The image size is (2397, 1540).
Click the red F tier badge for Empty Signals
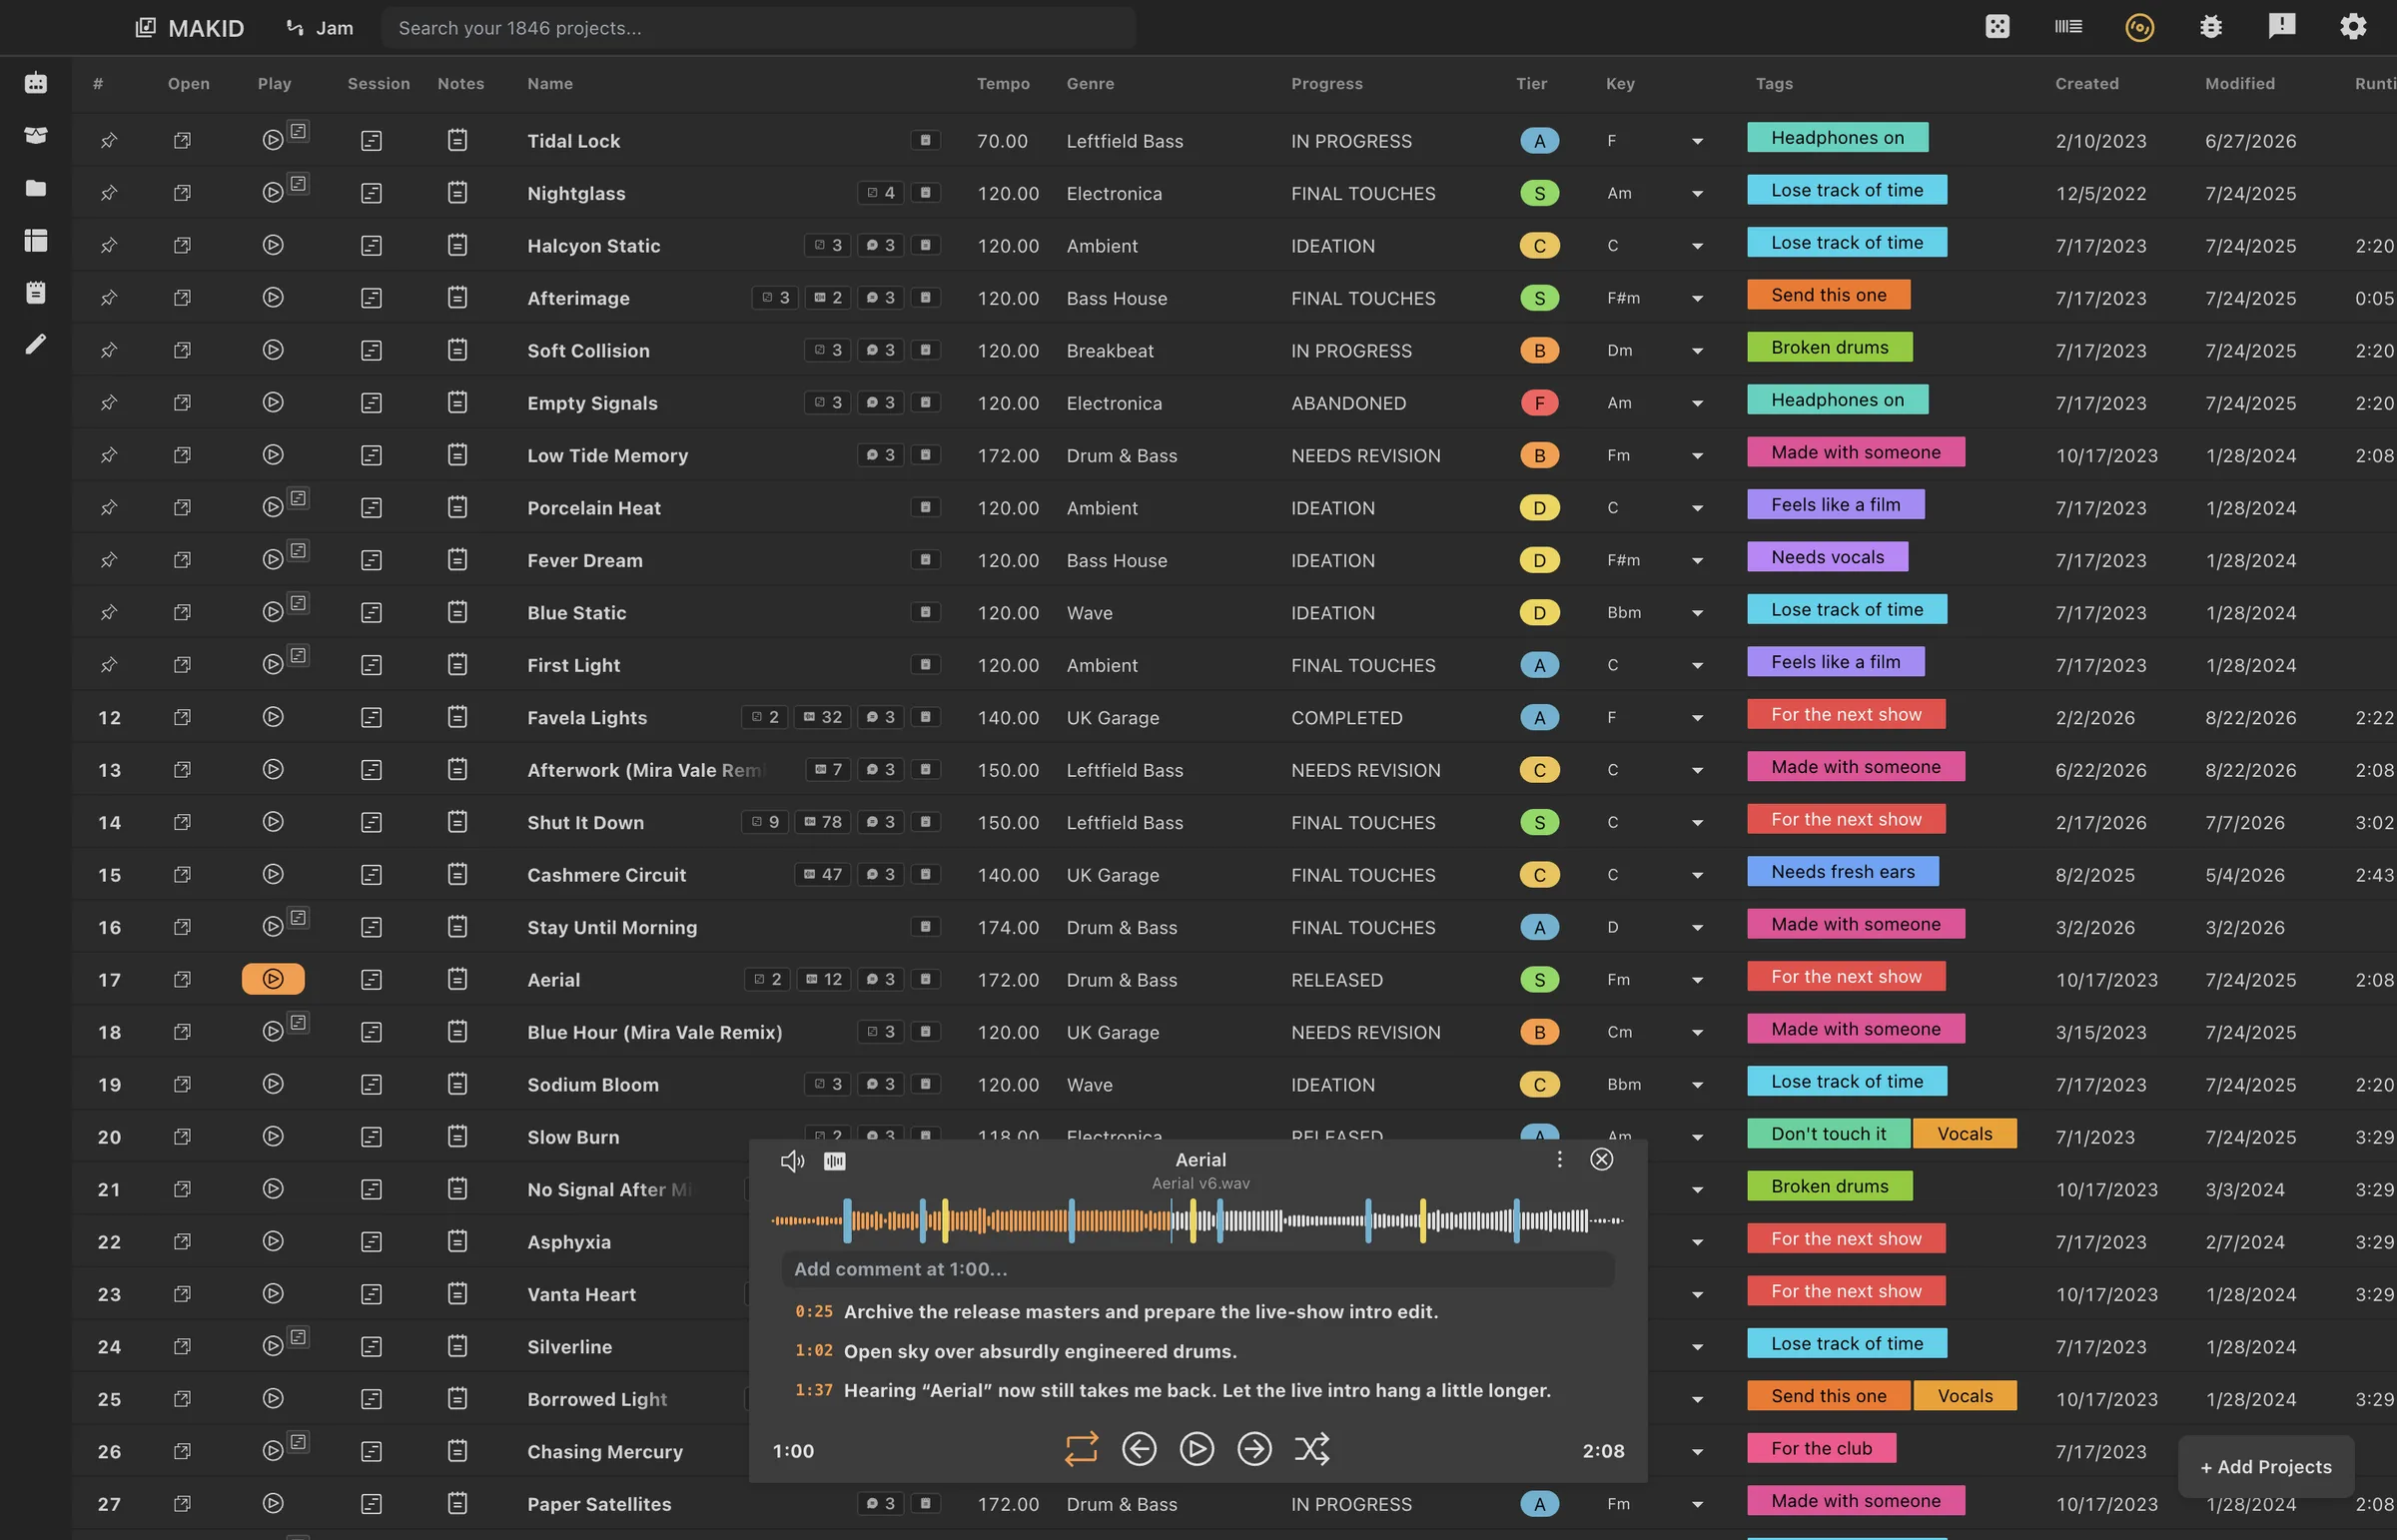click(1539, 403)
